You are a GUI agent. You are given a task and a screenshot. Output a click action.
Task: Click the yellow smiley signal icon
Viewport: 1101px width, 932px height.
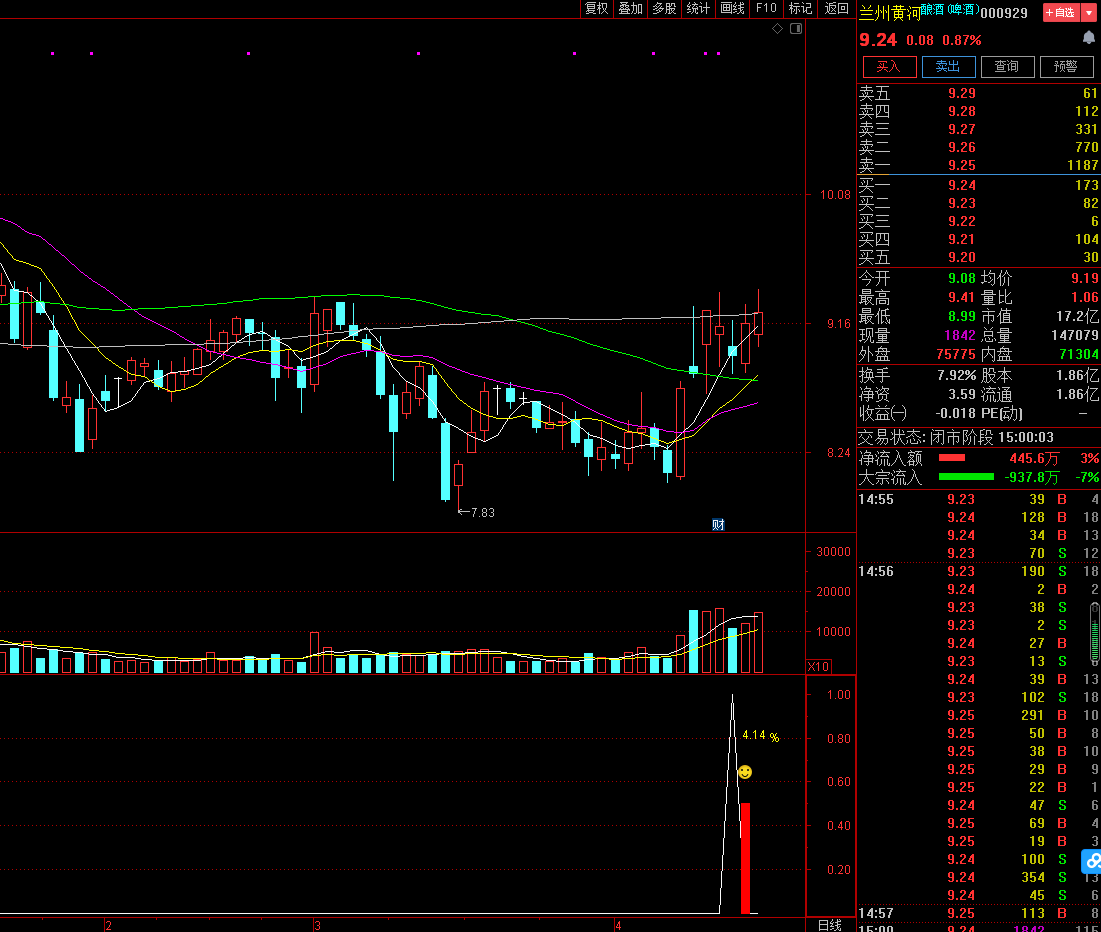coord(745,772)
